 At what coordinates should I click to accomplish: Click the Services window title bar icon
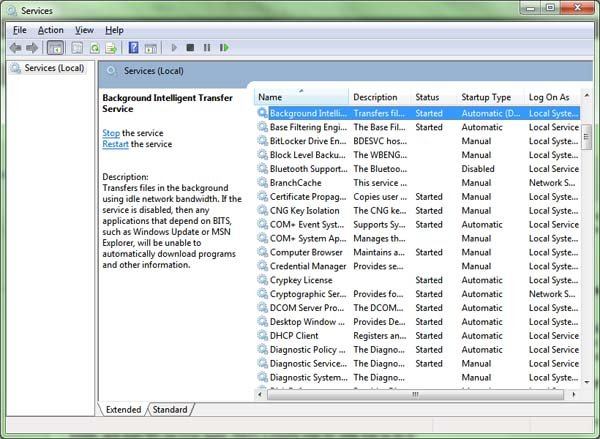[x=11, y=11]
